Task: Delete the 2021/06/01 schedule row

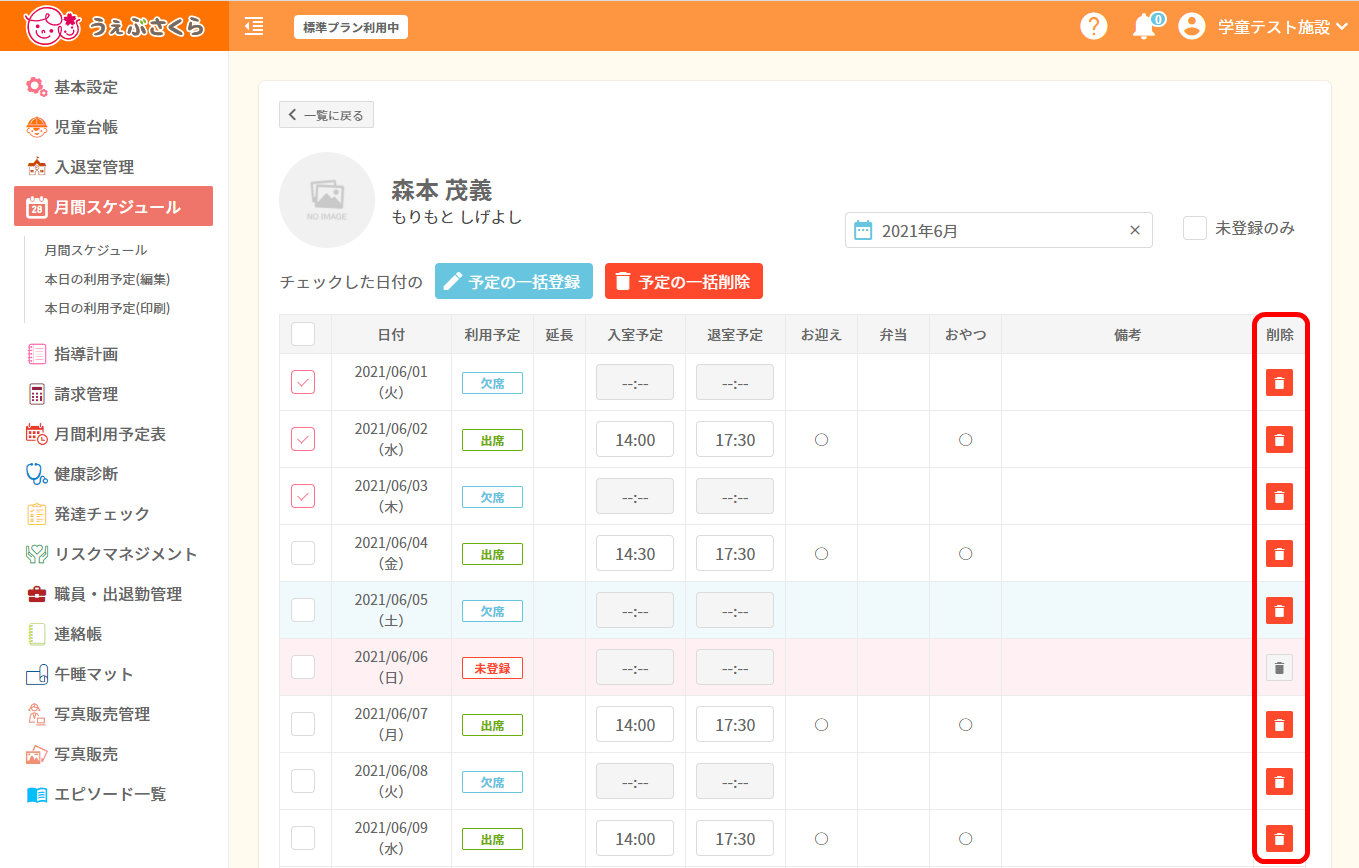Action: [1279, 382]
